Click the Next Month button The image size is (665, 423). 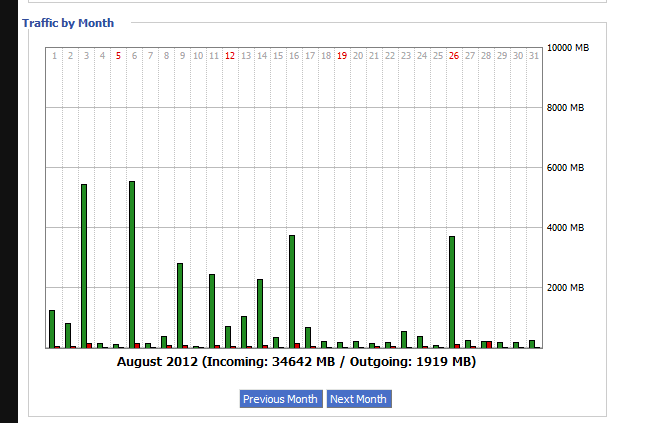pos(358,399)
